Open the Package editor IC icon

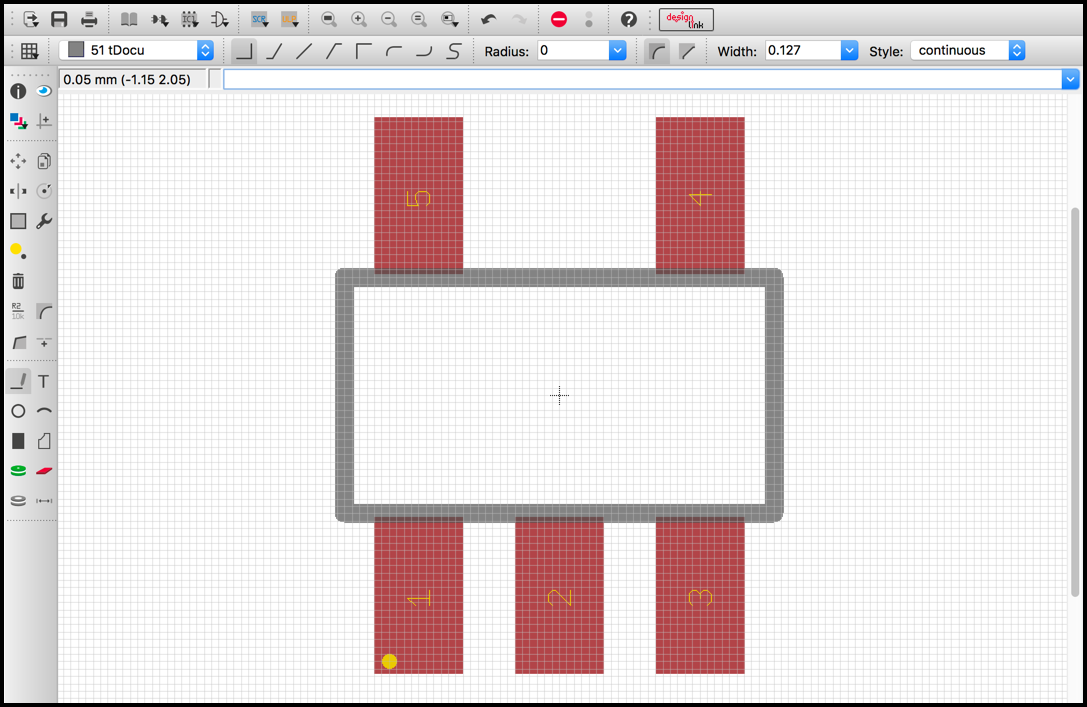pyautogui.click(x=190, y=19)
